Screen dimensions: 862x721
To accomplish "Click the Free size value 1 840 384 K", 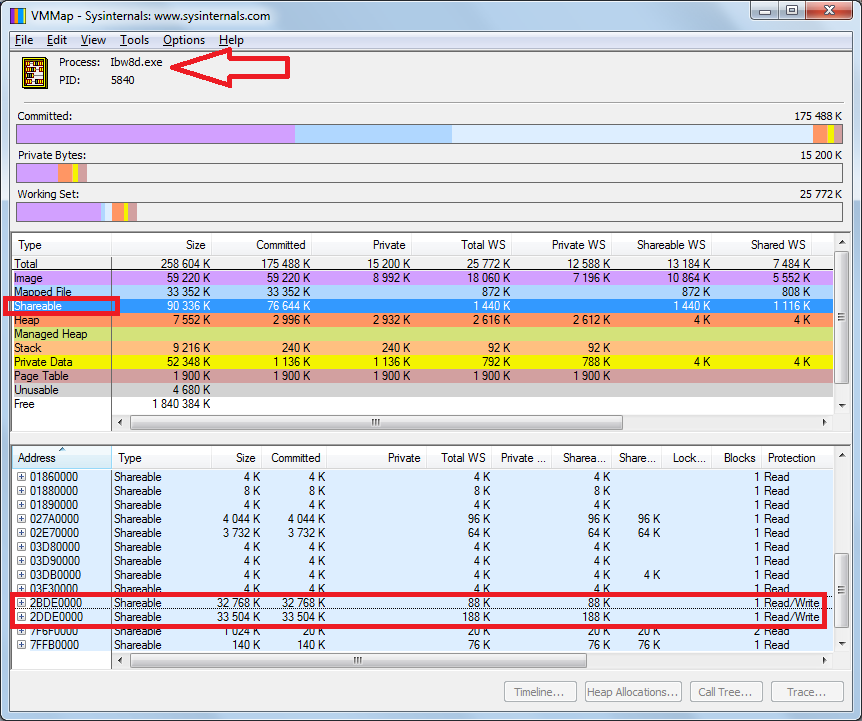I will pyautogui.click(x=181, y=404).
